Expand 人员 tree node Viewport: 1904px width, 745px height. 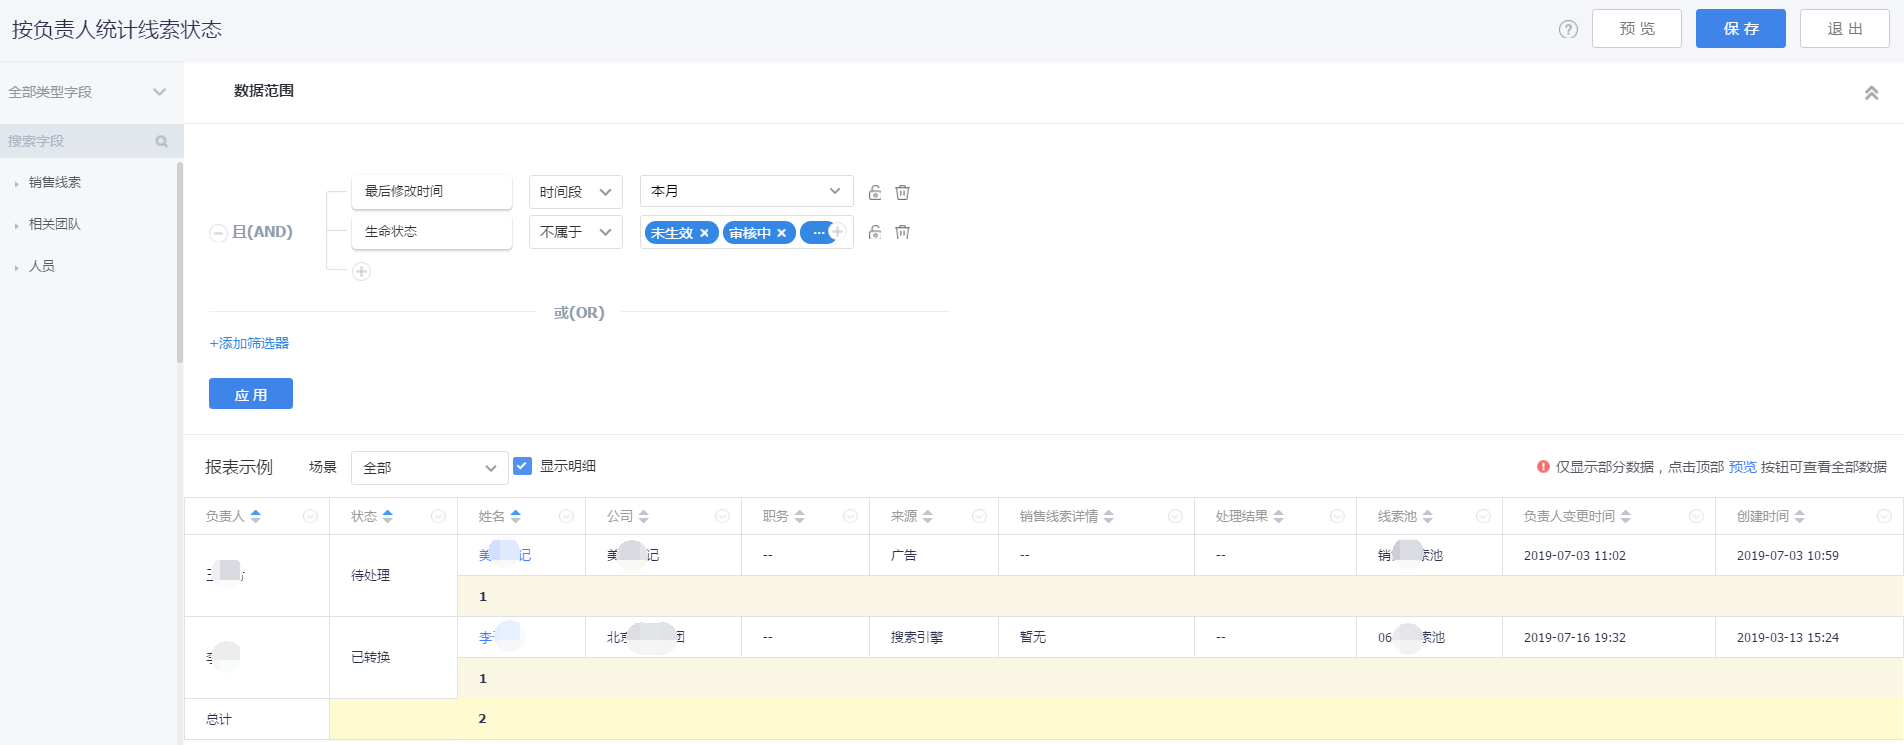tap(17, 267)
